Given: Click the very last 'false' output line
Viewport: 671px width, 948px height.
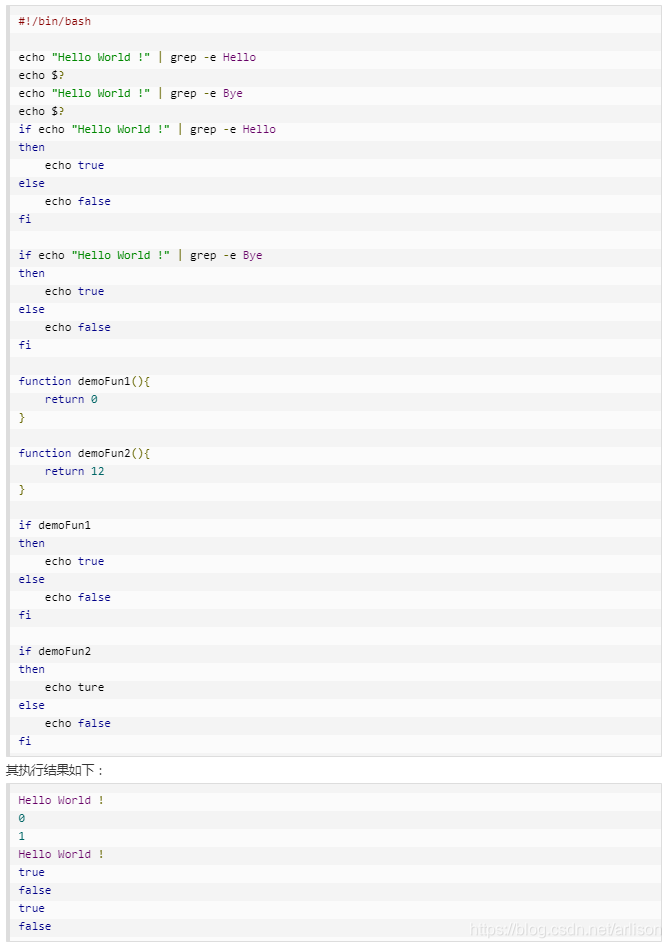Looking at the screenshot, I should click(34, 926).
